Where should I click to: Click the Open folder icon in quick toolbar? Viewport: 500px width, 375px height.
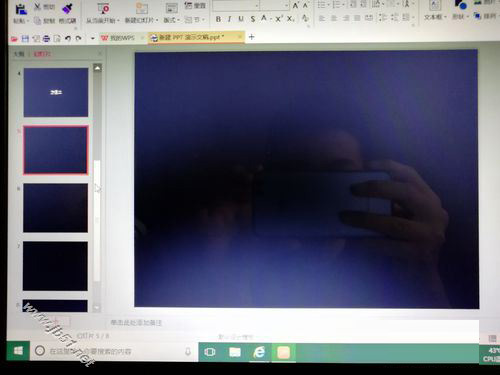coord(14,39)
